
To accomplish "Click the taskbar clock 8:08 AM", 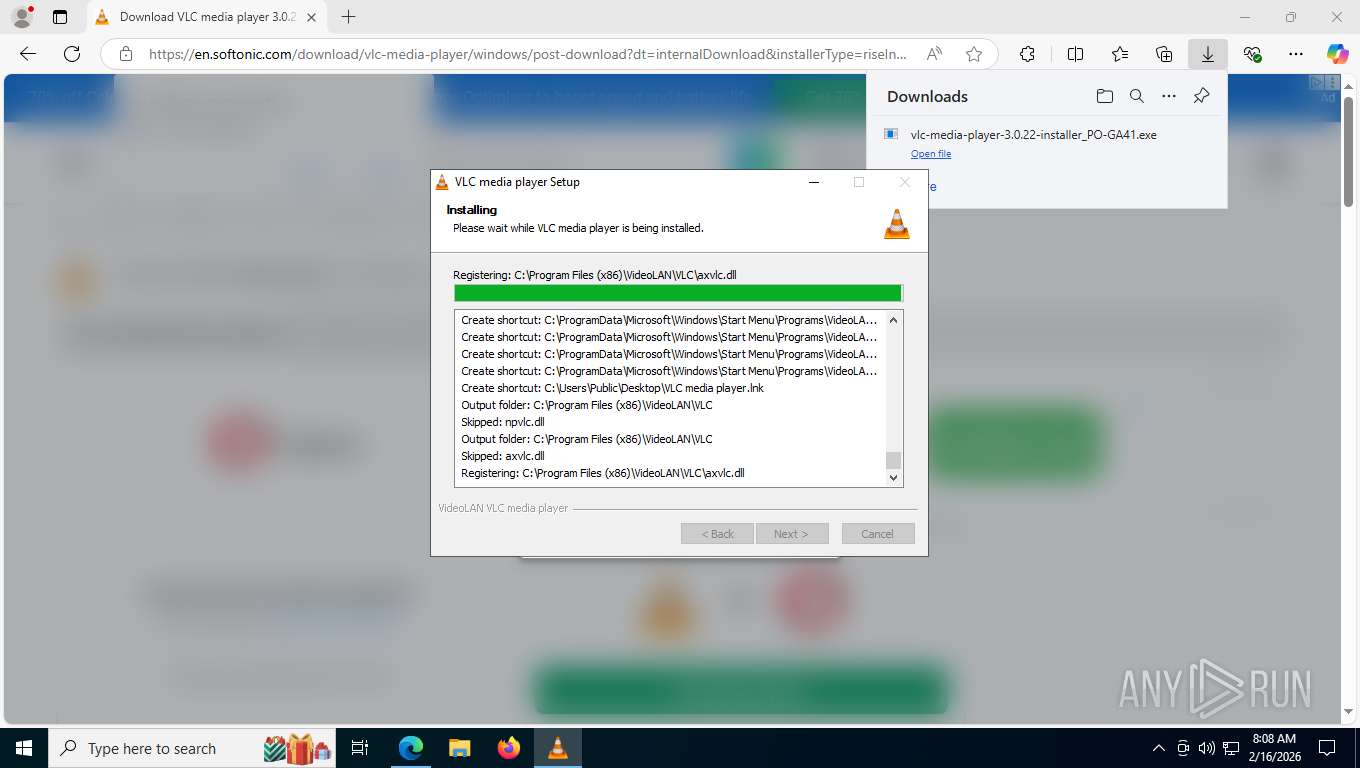I will [x=1274, y=739].
